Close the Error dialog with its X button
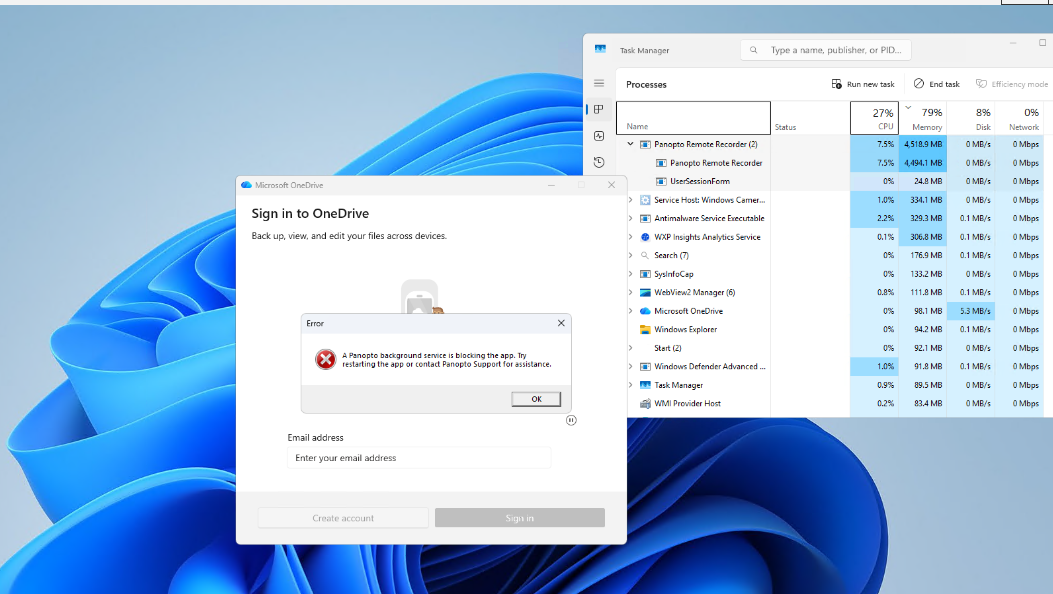This screenshot has width=1053, height=594. tap(561, 323)
